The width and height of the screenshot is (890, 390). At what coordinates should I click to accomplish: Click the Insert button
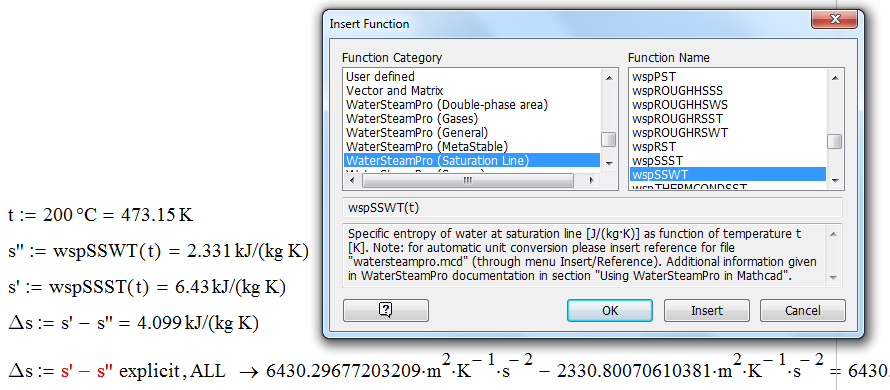click(x=707, y=311)
